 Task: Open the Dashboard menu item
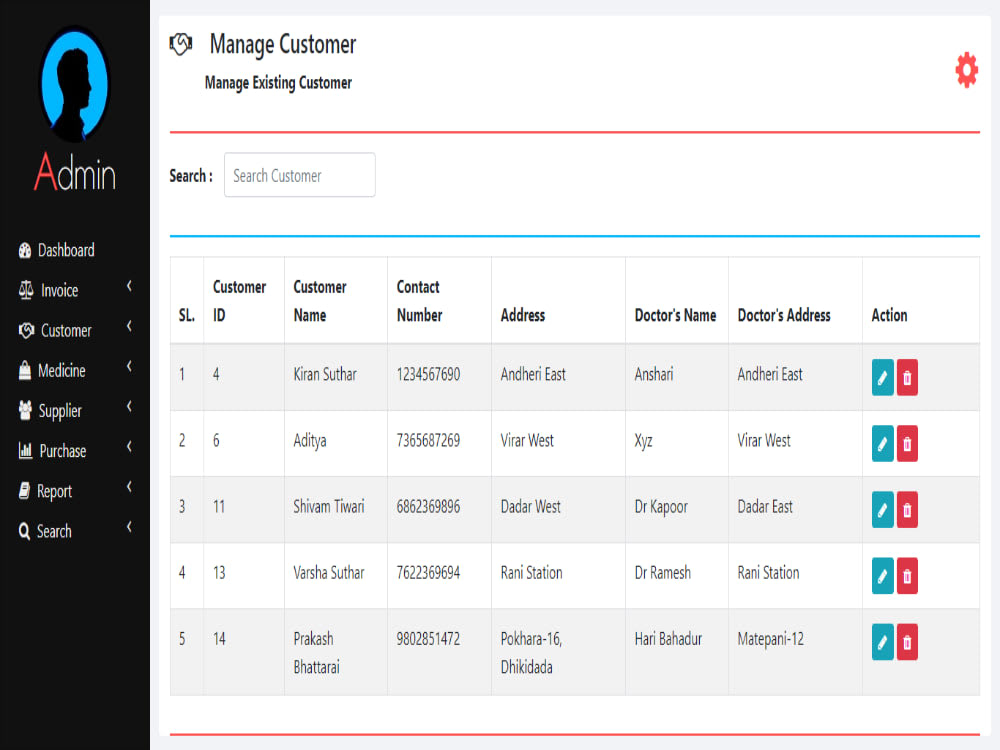[66, 251]
